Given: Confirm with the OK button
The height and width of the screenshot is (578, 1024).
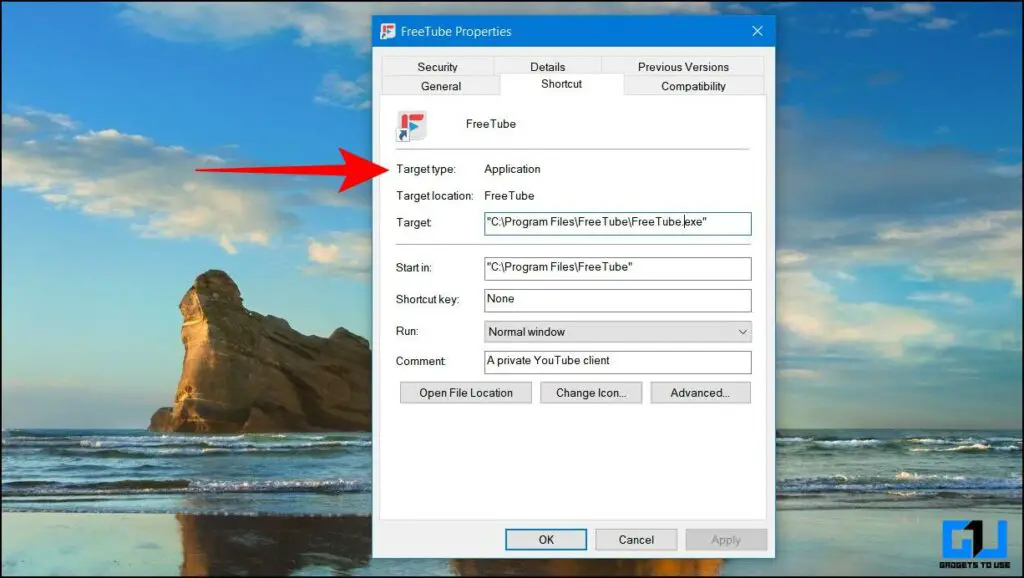Looking at the screenshot, I should click(x=546, y=540).
